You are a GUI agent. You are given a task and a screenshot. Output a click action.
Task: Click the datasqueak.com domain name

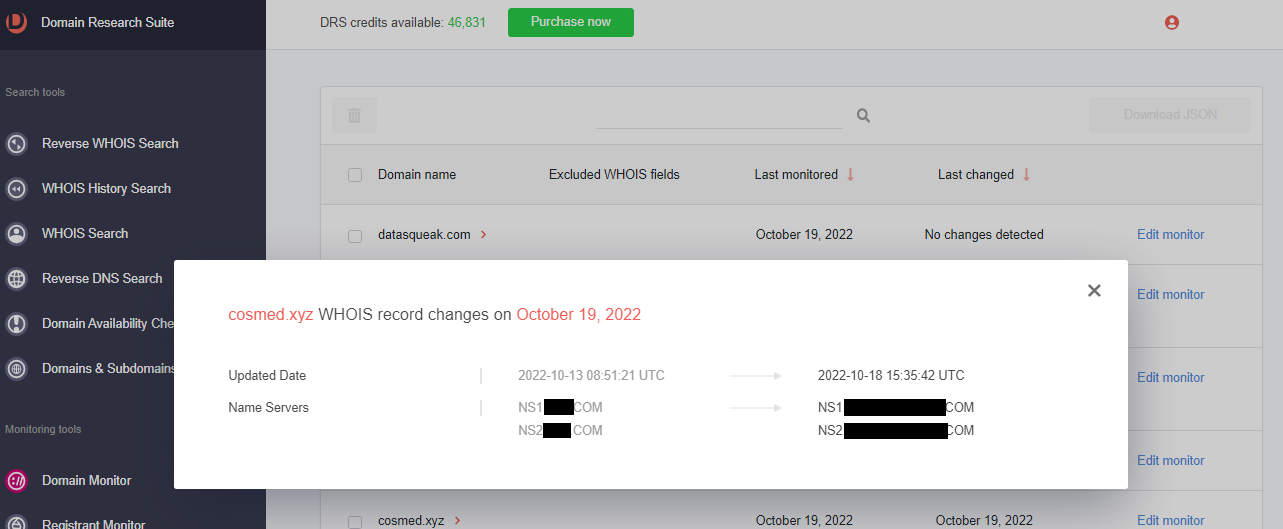coord(424,235)
